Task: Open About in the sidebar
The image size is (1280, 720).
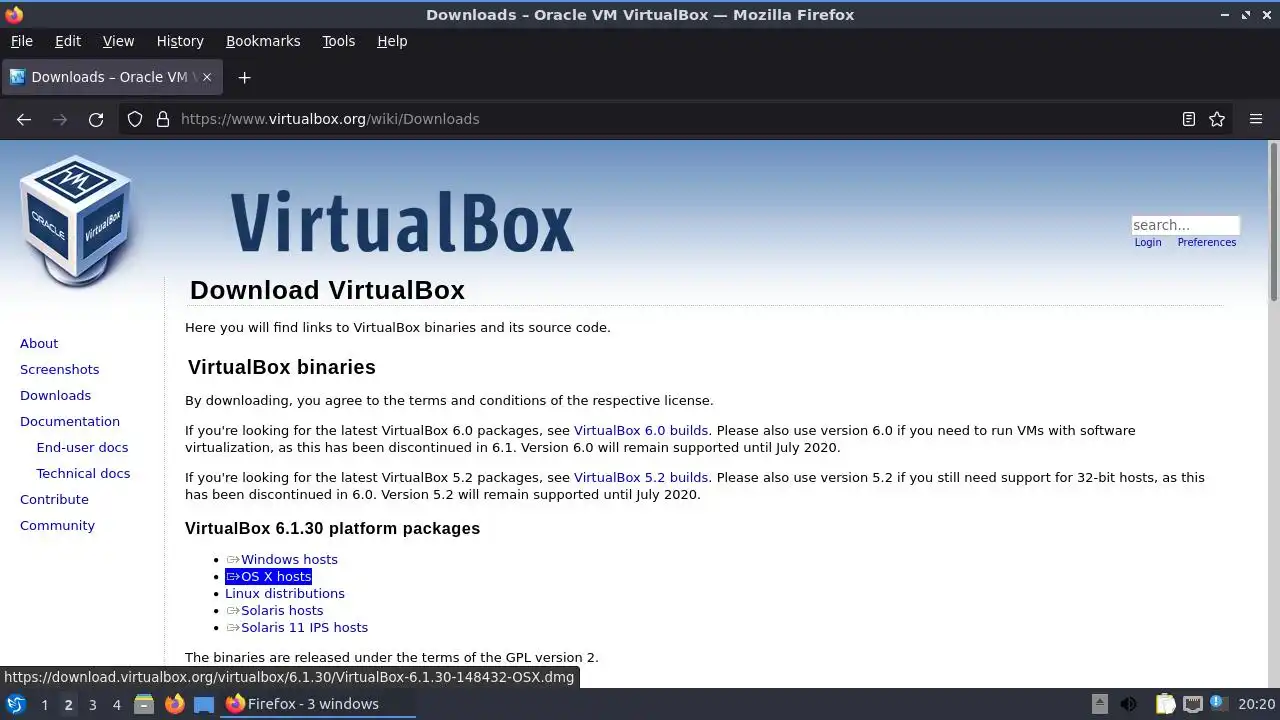Action: click(39, 343)
